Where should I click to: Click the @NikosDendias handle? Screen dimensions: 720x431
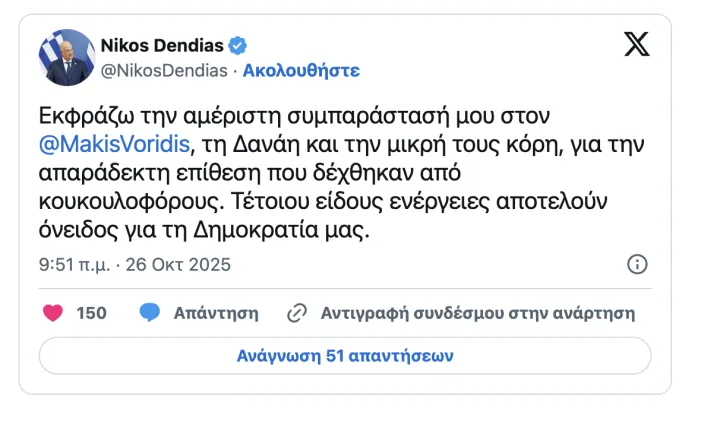pos(164,71)
